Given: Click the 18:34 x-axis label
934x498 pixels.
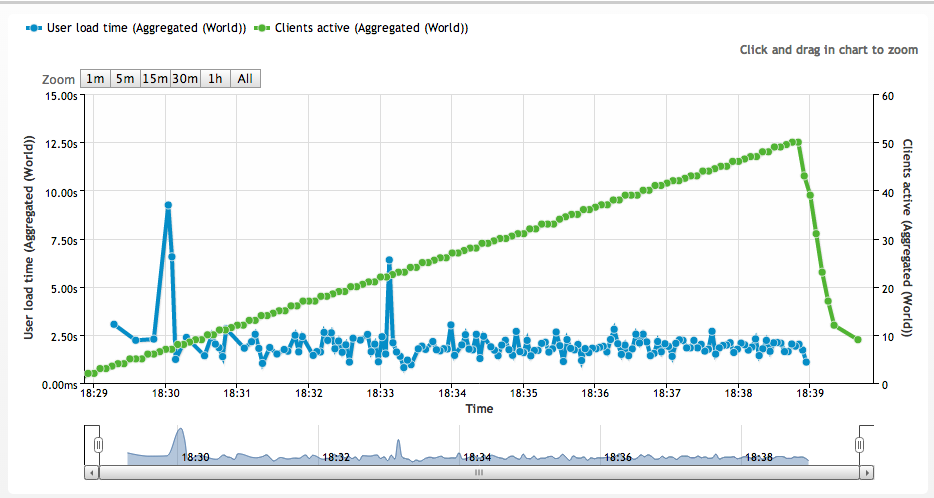Looking at the screenshot, I should [452, 393].
